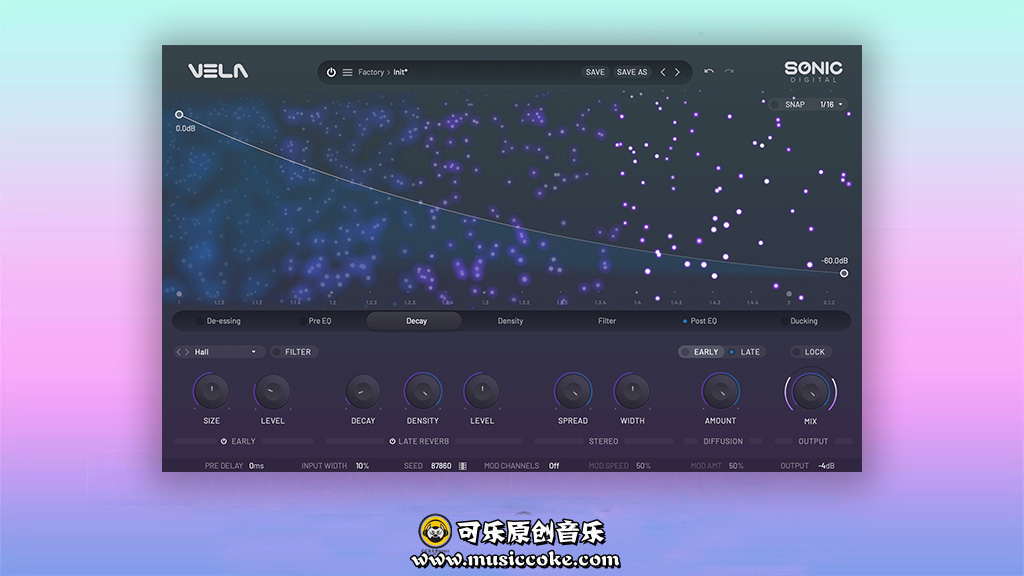Click the MIX knob
This screenshot has height=576, width=1024.
click(x=810, y=392)
